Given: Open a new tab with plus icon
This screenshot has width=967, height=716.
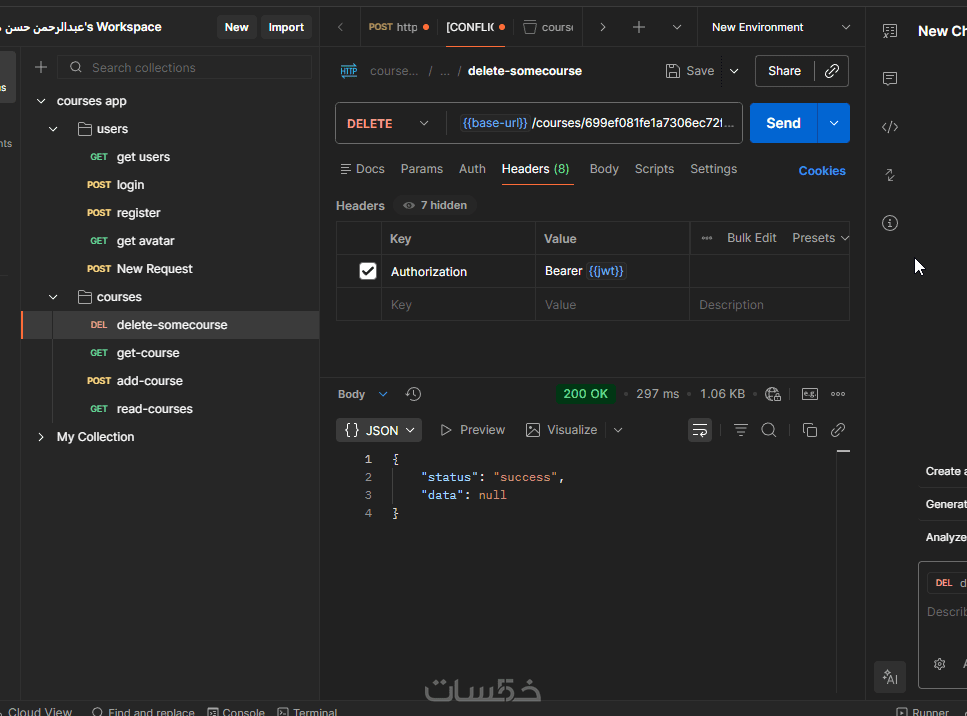Looking at the screenshot, I should coord(639,27).
